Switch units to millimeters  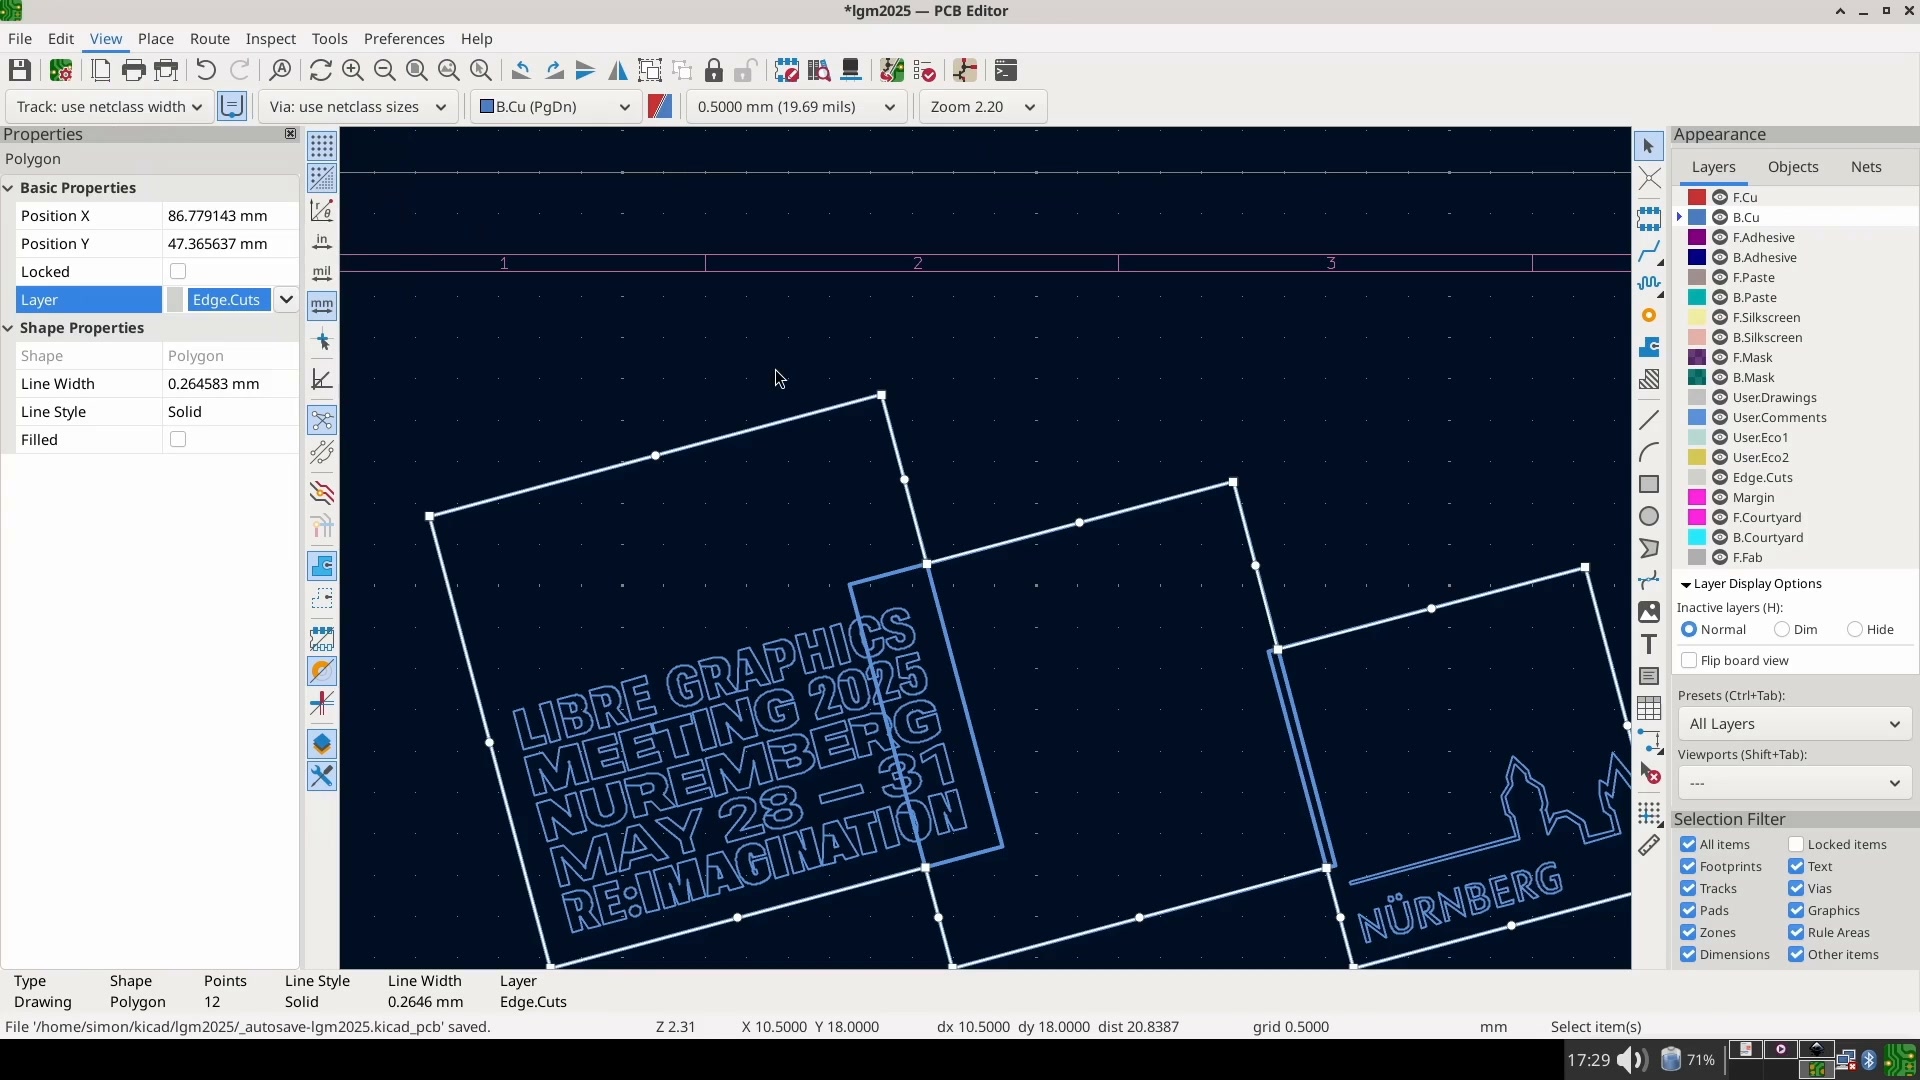pyautogui.click(x=322, y=305)
